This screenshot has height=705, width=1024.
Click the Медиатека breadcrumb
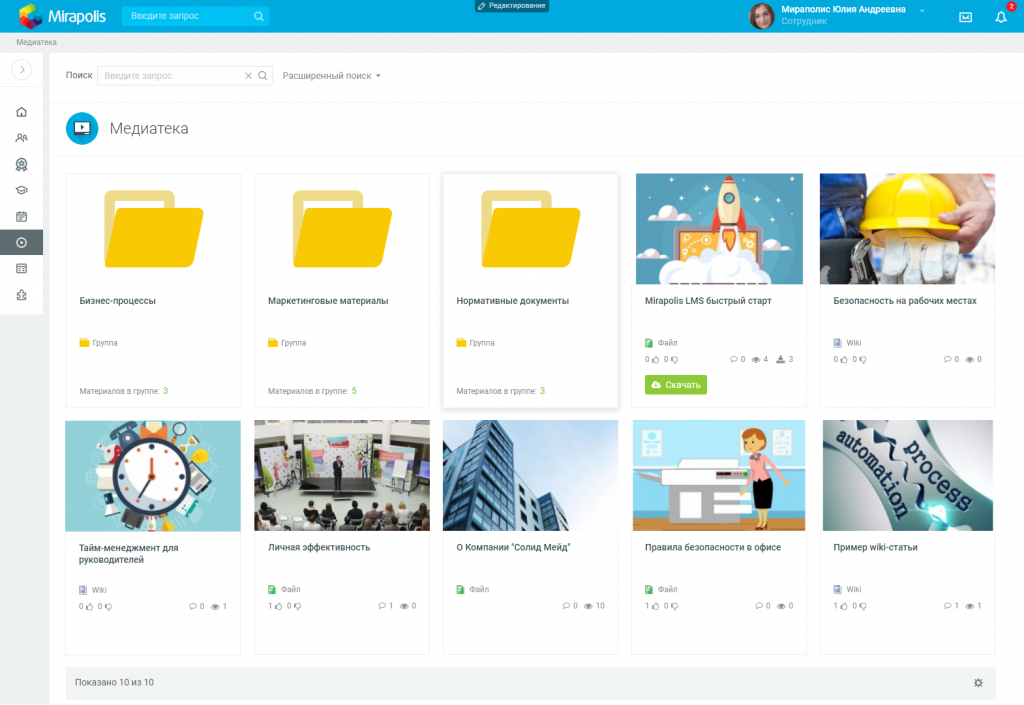pos(36,42)
